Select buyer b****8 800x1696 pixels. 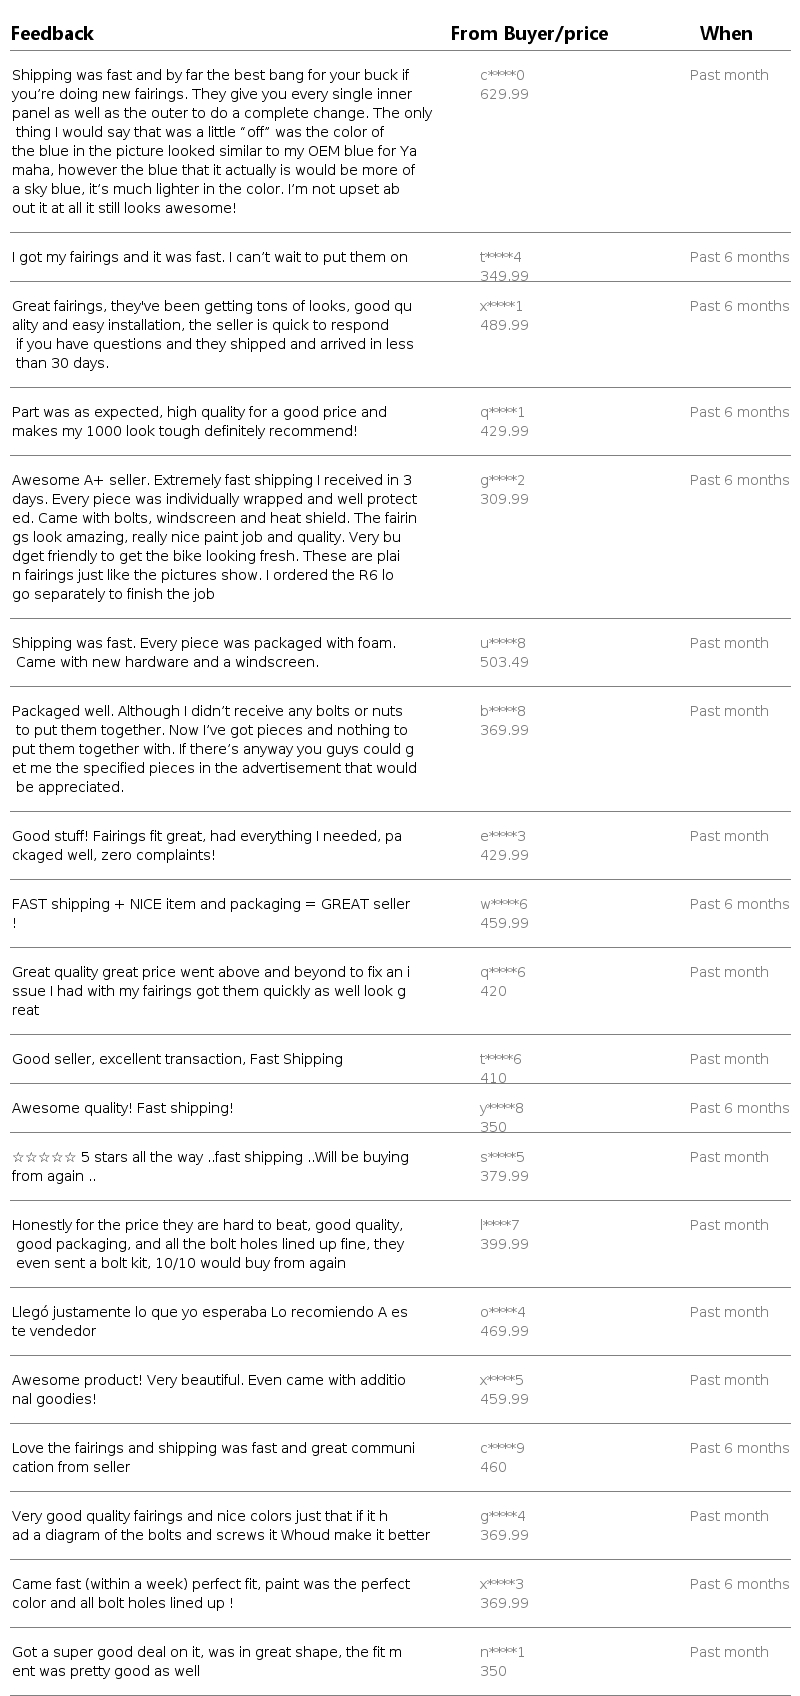point(502,711)
